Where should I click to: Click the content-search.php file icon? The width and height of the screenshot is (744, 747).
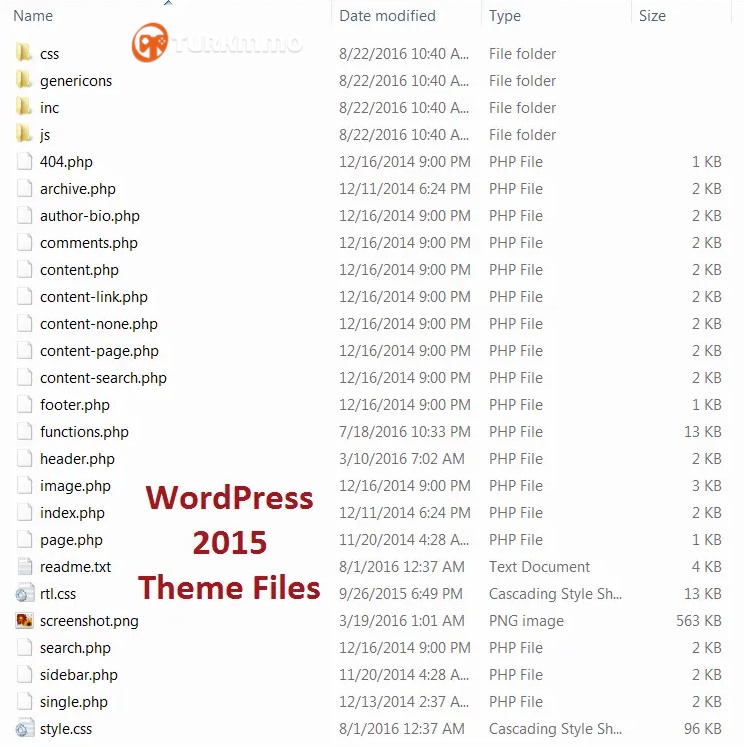(24, 377)
